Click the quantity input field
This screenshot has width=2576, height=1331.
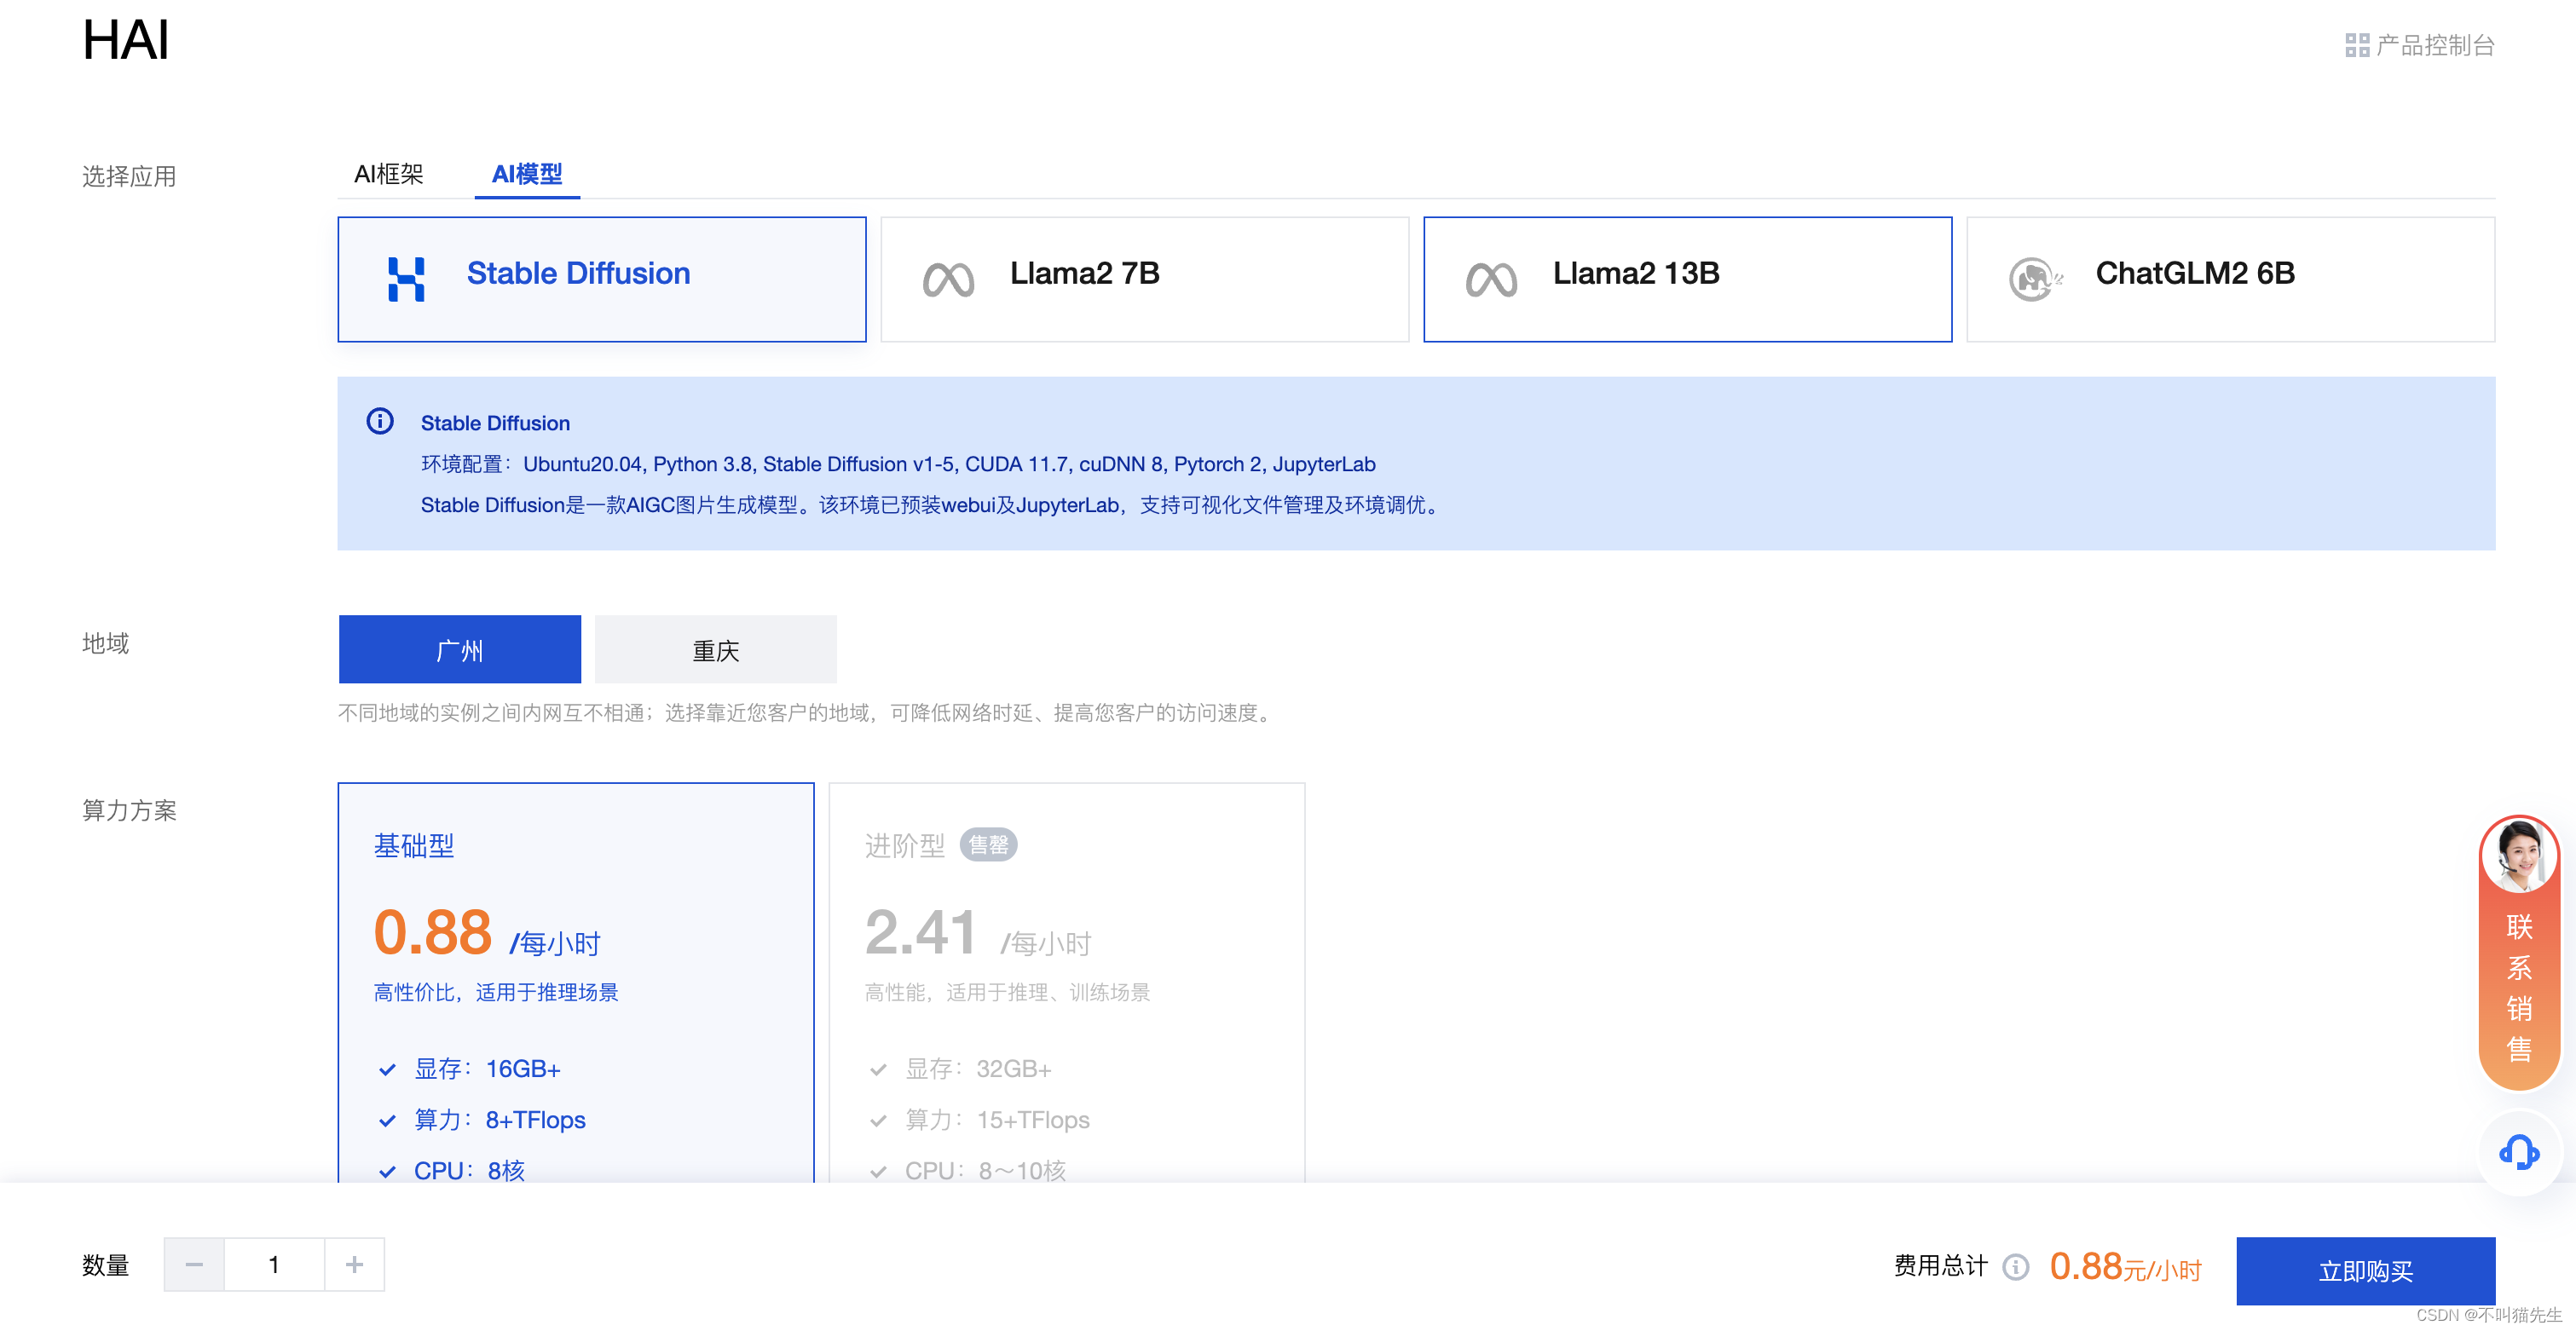pyautogui.click(x=274, y=1265)
